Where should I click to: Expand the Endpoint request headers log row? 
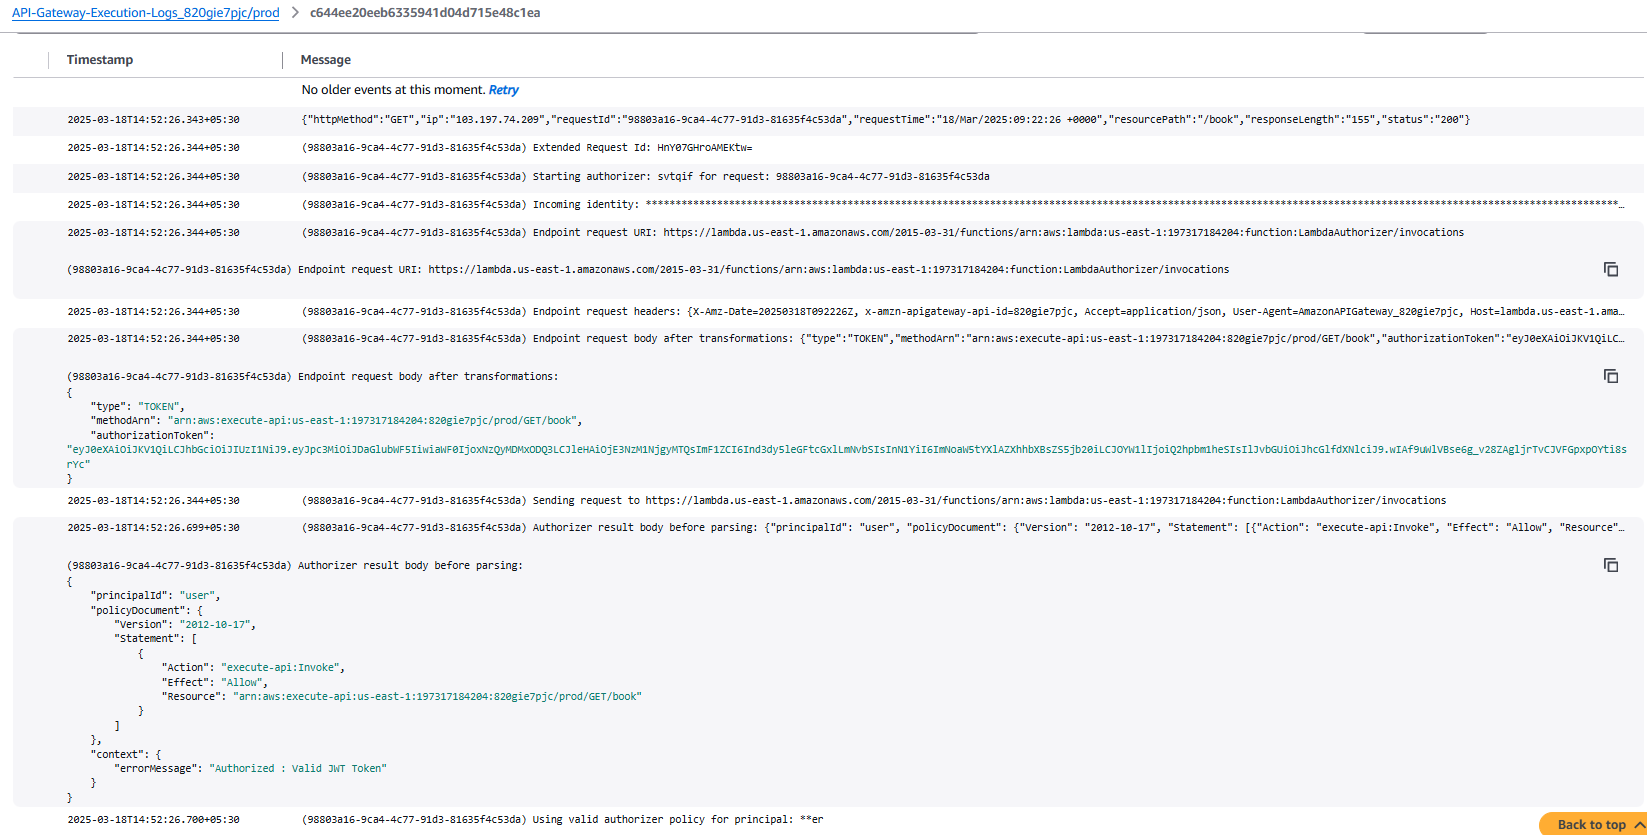pos(828,312)
